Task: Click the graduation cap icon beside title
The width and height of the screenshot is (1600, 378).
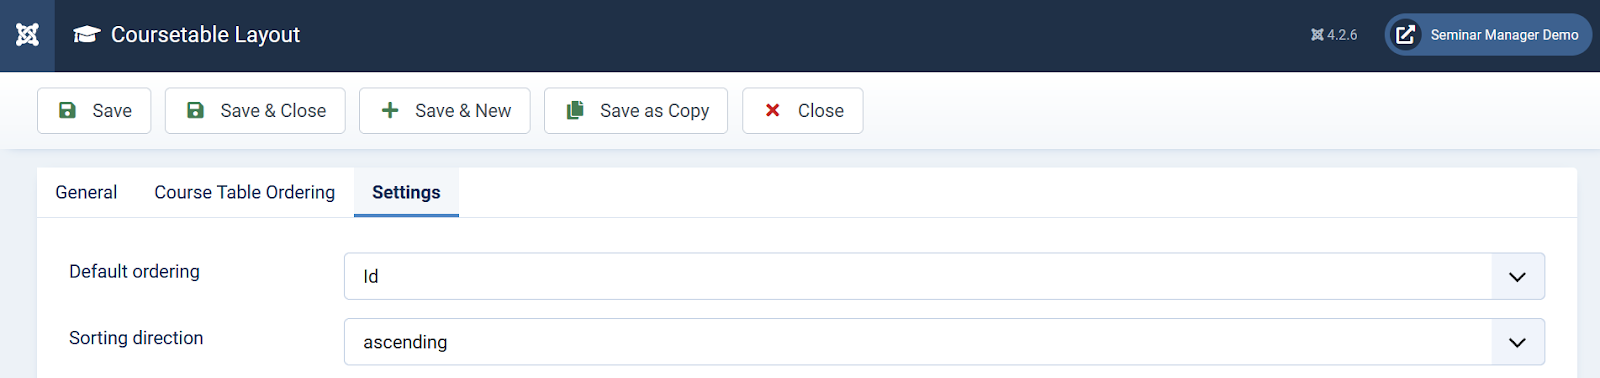Action: 87,35
